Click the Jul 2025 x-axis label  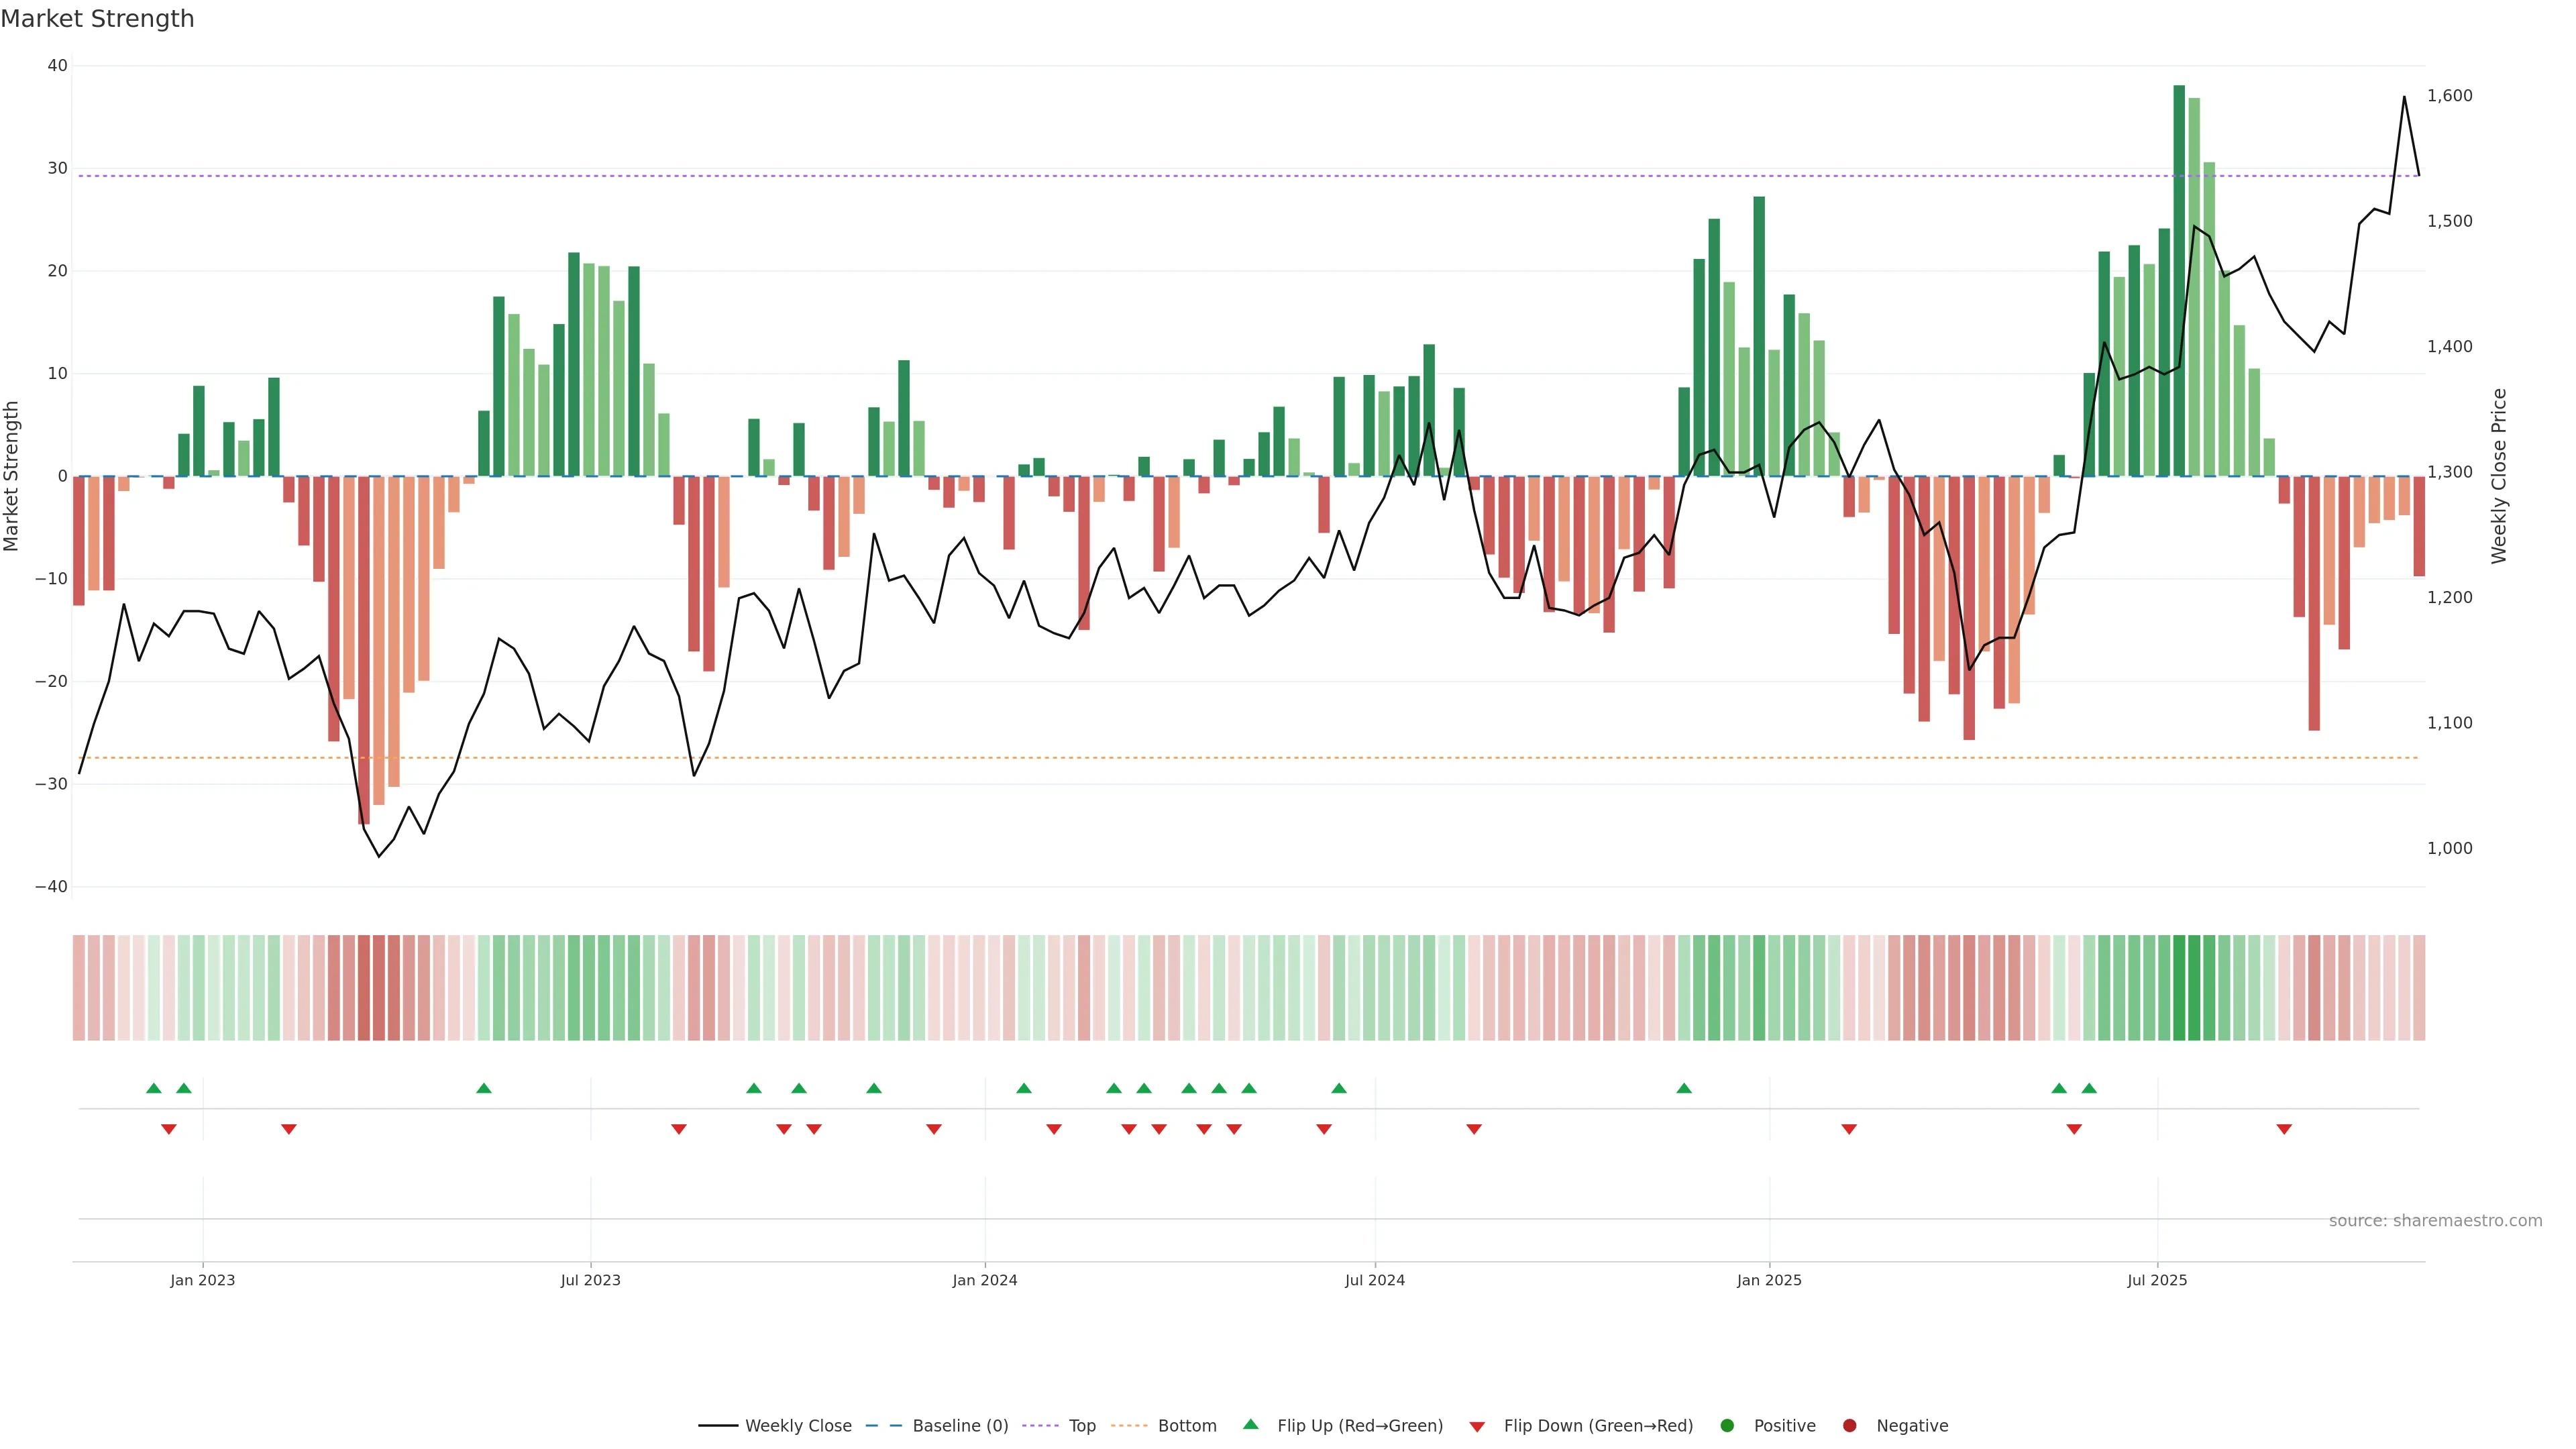[x=2157, y=1281]
